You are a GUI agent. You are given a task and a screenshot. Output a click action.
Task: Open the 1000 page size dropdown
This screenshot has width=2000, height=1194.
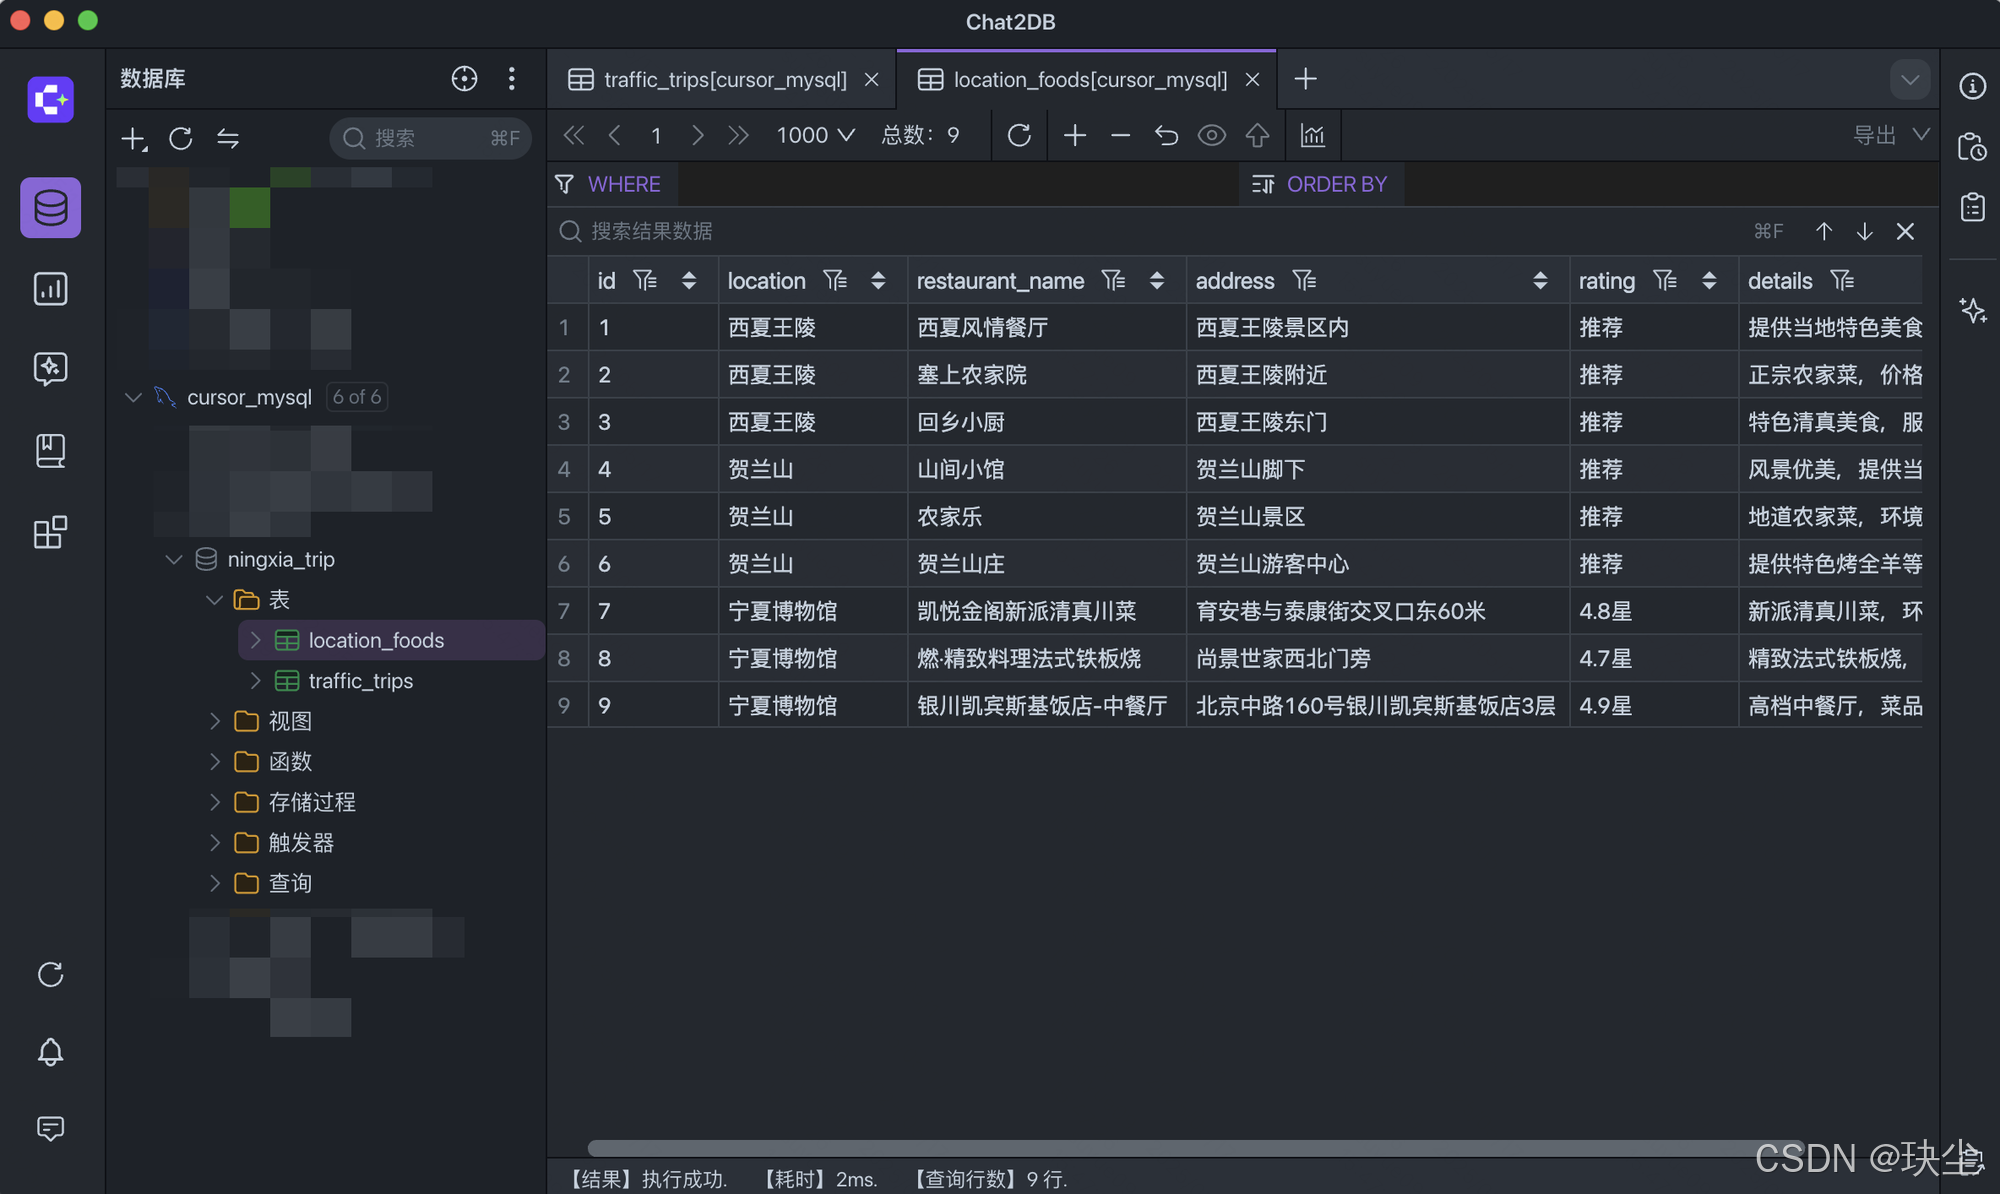pos(815,135)
